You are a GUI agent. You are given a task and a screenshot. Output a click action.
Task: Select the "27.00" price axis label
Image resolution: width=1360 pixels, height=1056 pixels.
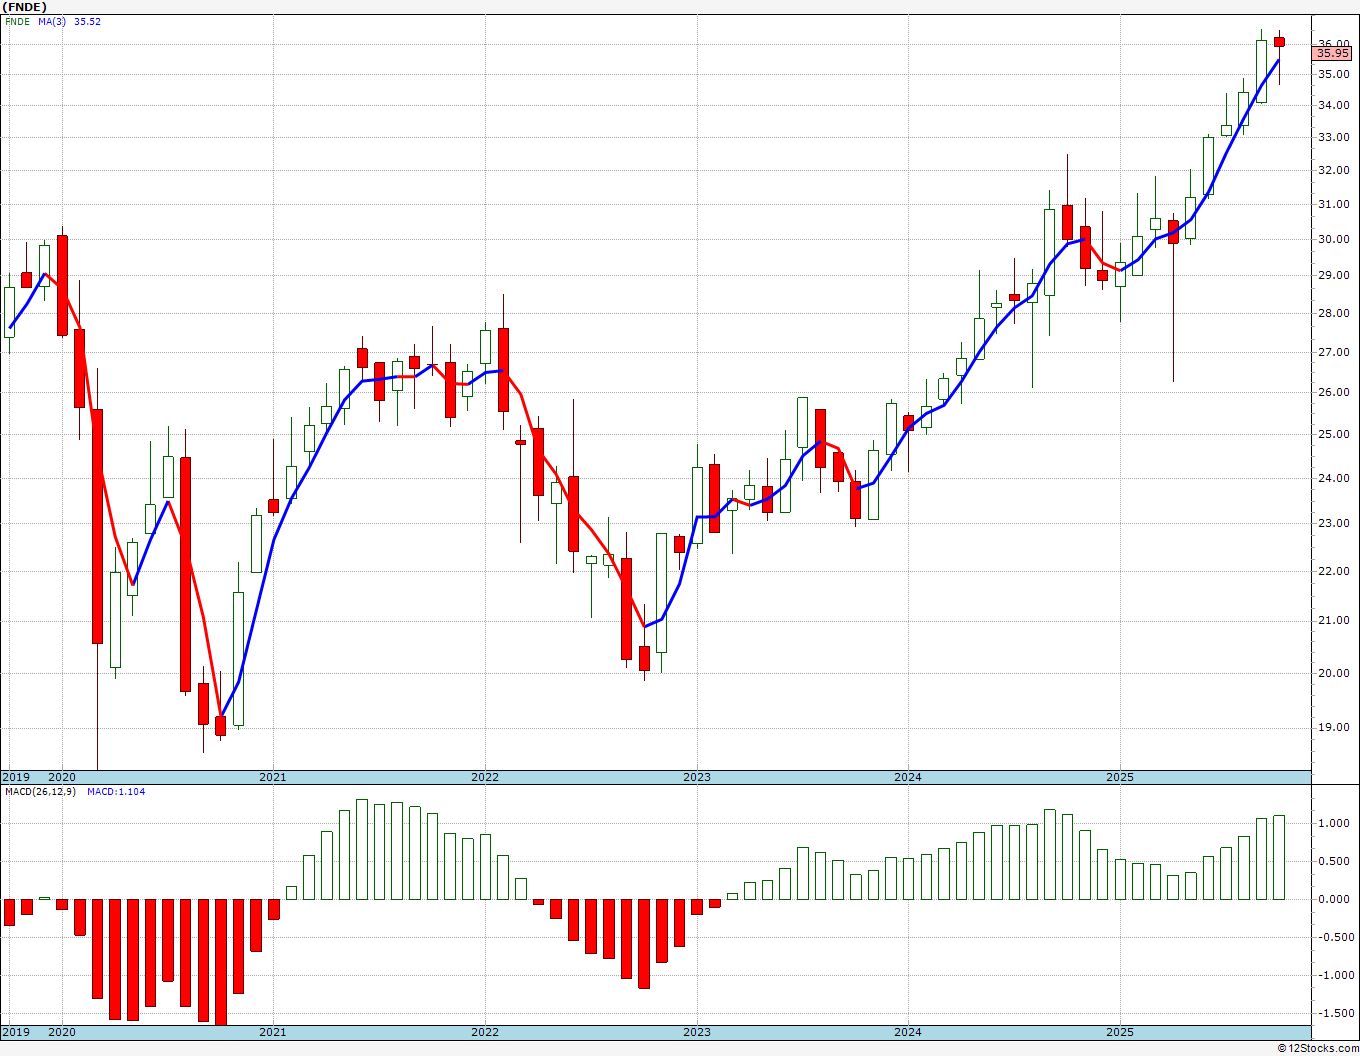click(1333, 352)
